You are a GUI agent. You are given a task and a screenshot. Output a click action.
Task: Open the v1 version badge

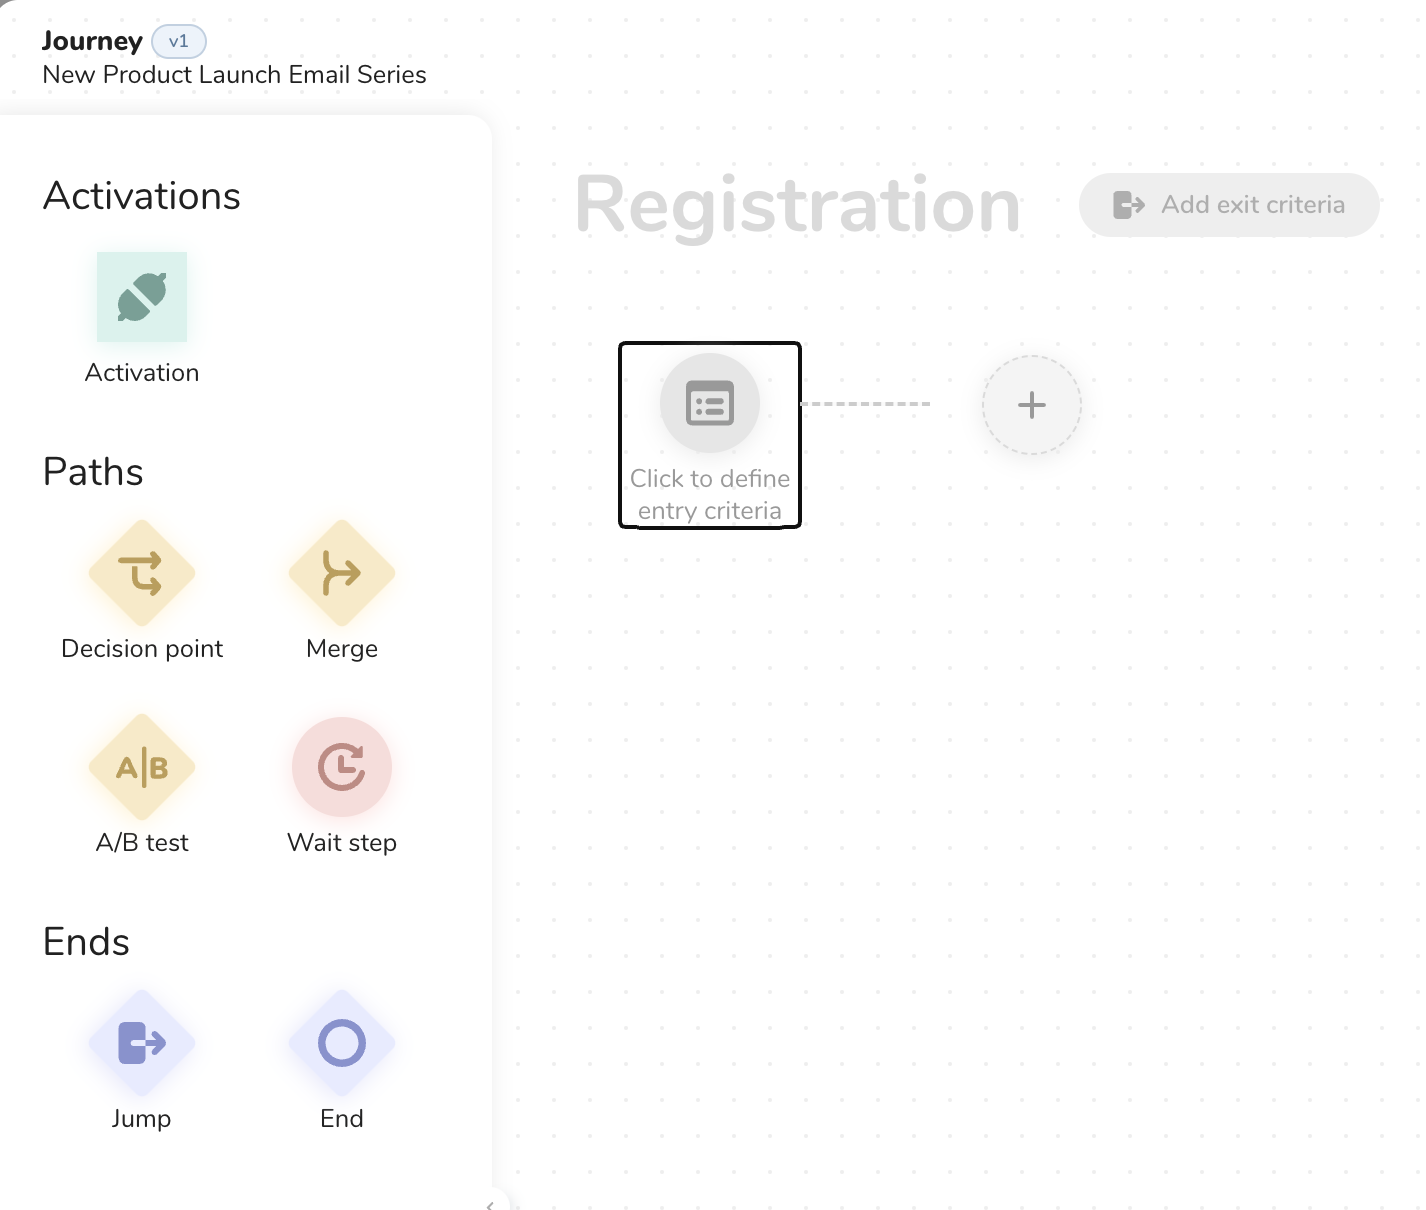click(179, 42)
